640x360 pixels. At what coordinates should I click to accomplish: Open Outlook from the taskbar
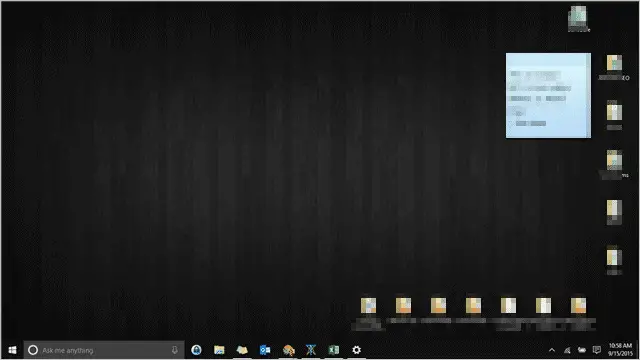click(265, 350)
